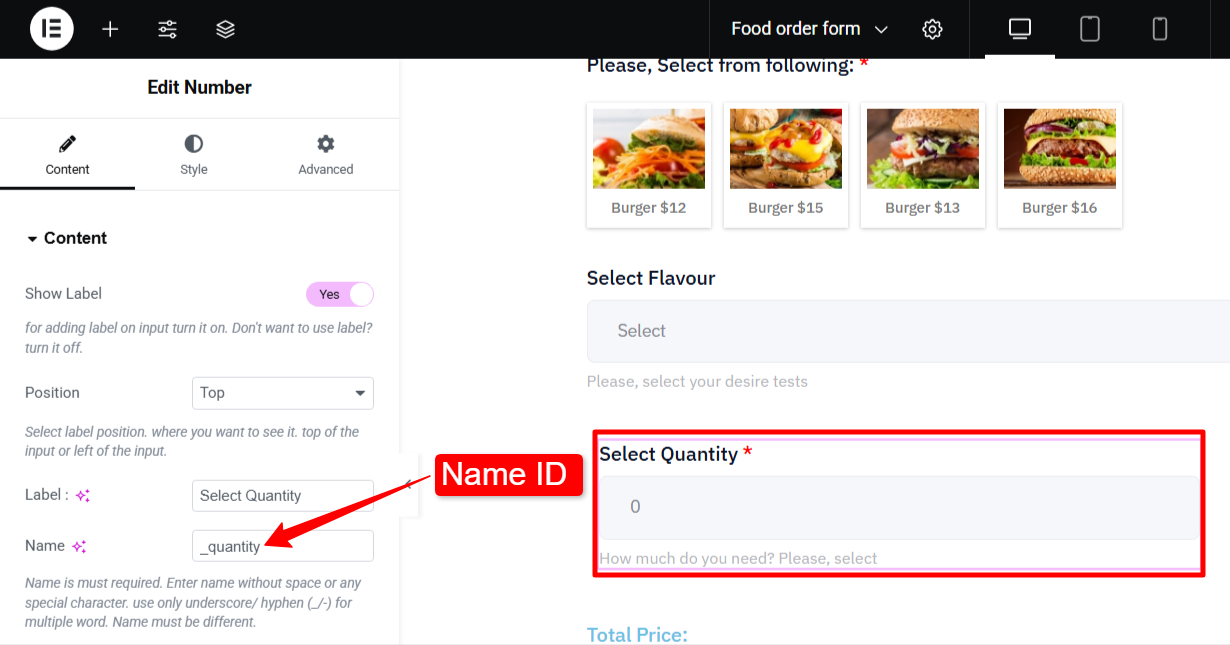Open the Elementor logo menu
The width and height of the screenshot is (1230, 645).
[x=52, y=29]
